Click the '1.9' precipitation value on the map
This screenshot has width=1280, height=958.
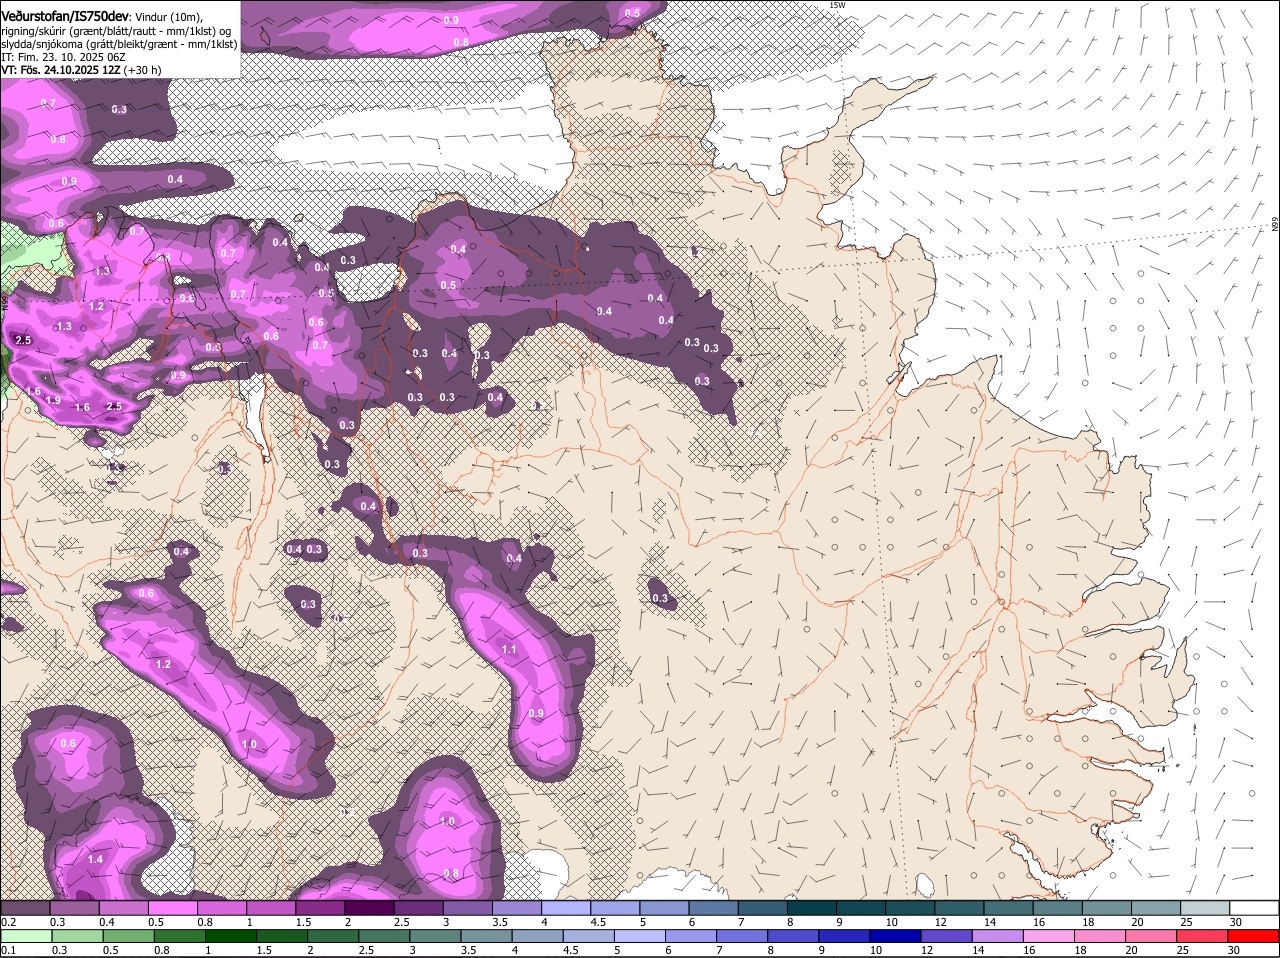(53, 400)
